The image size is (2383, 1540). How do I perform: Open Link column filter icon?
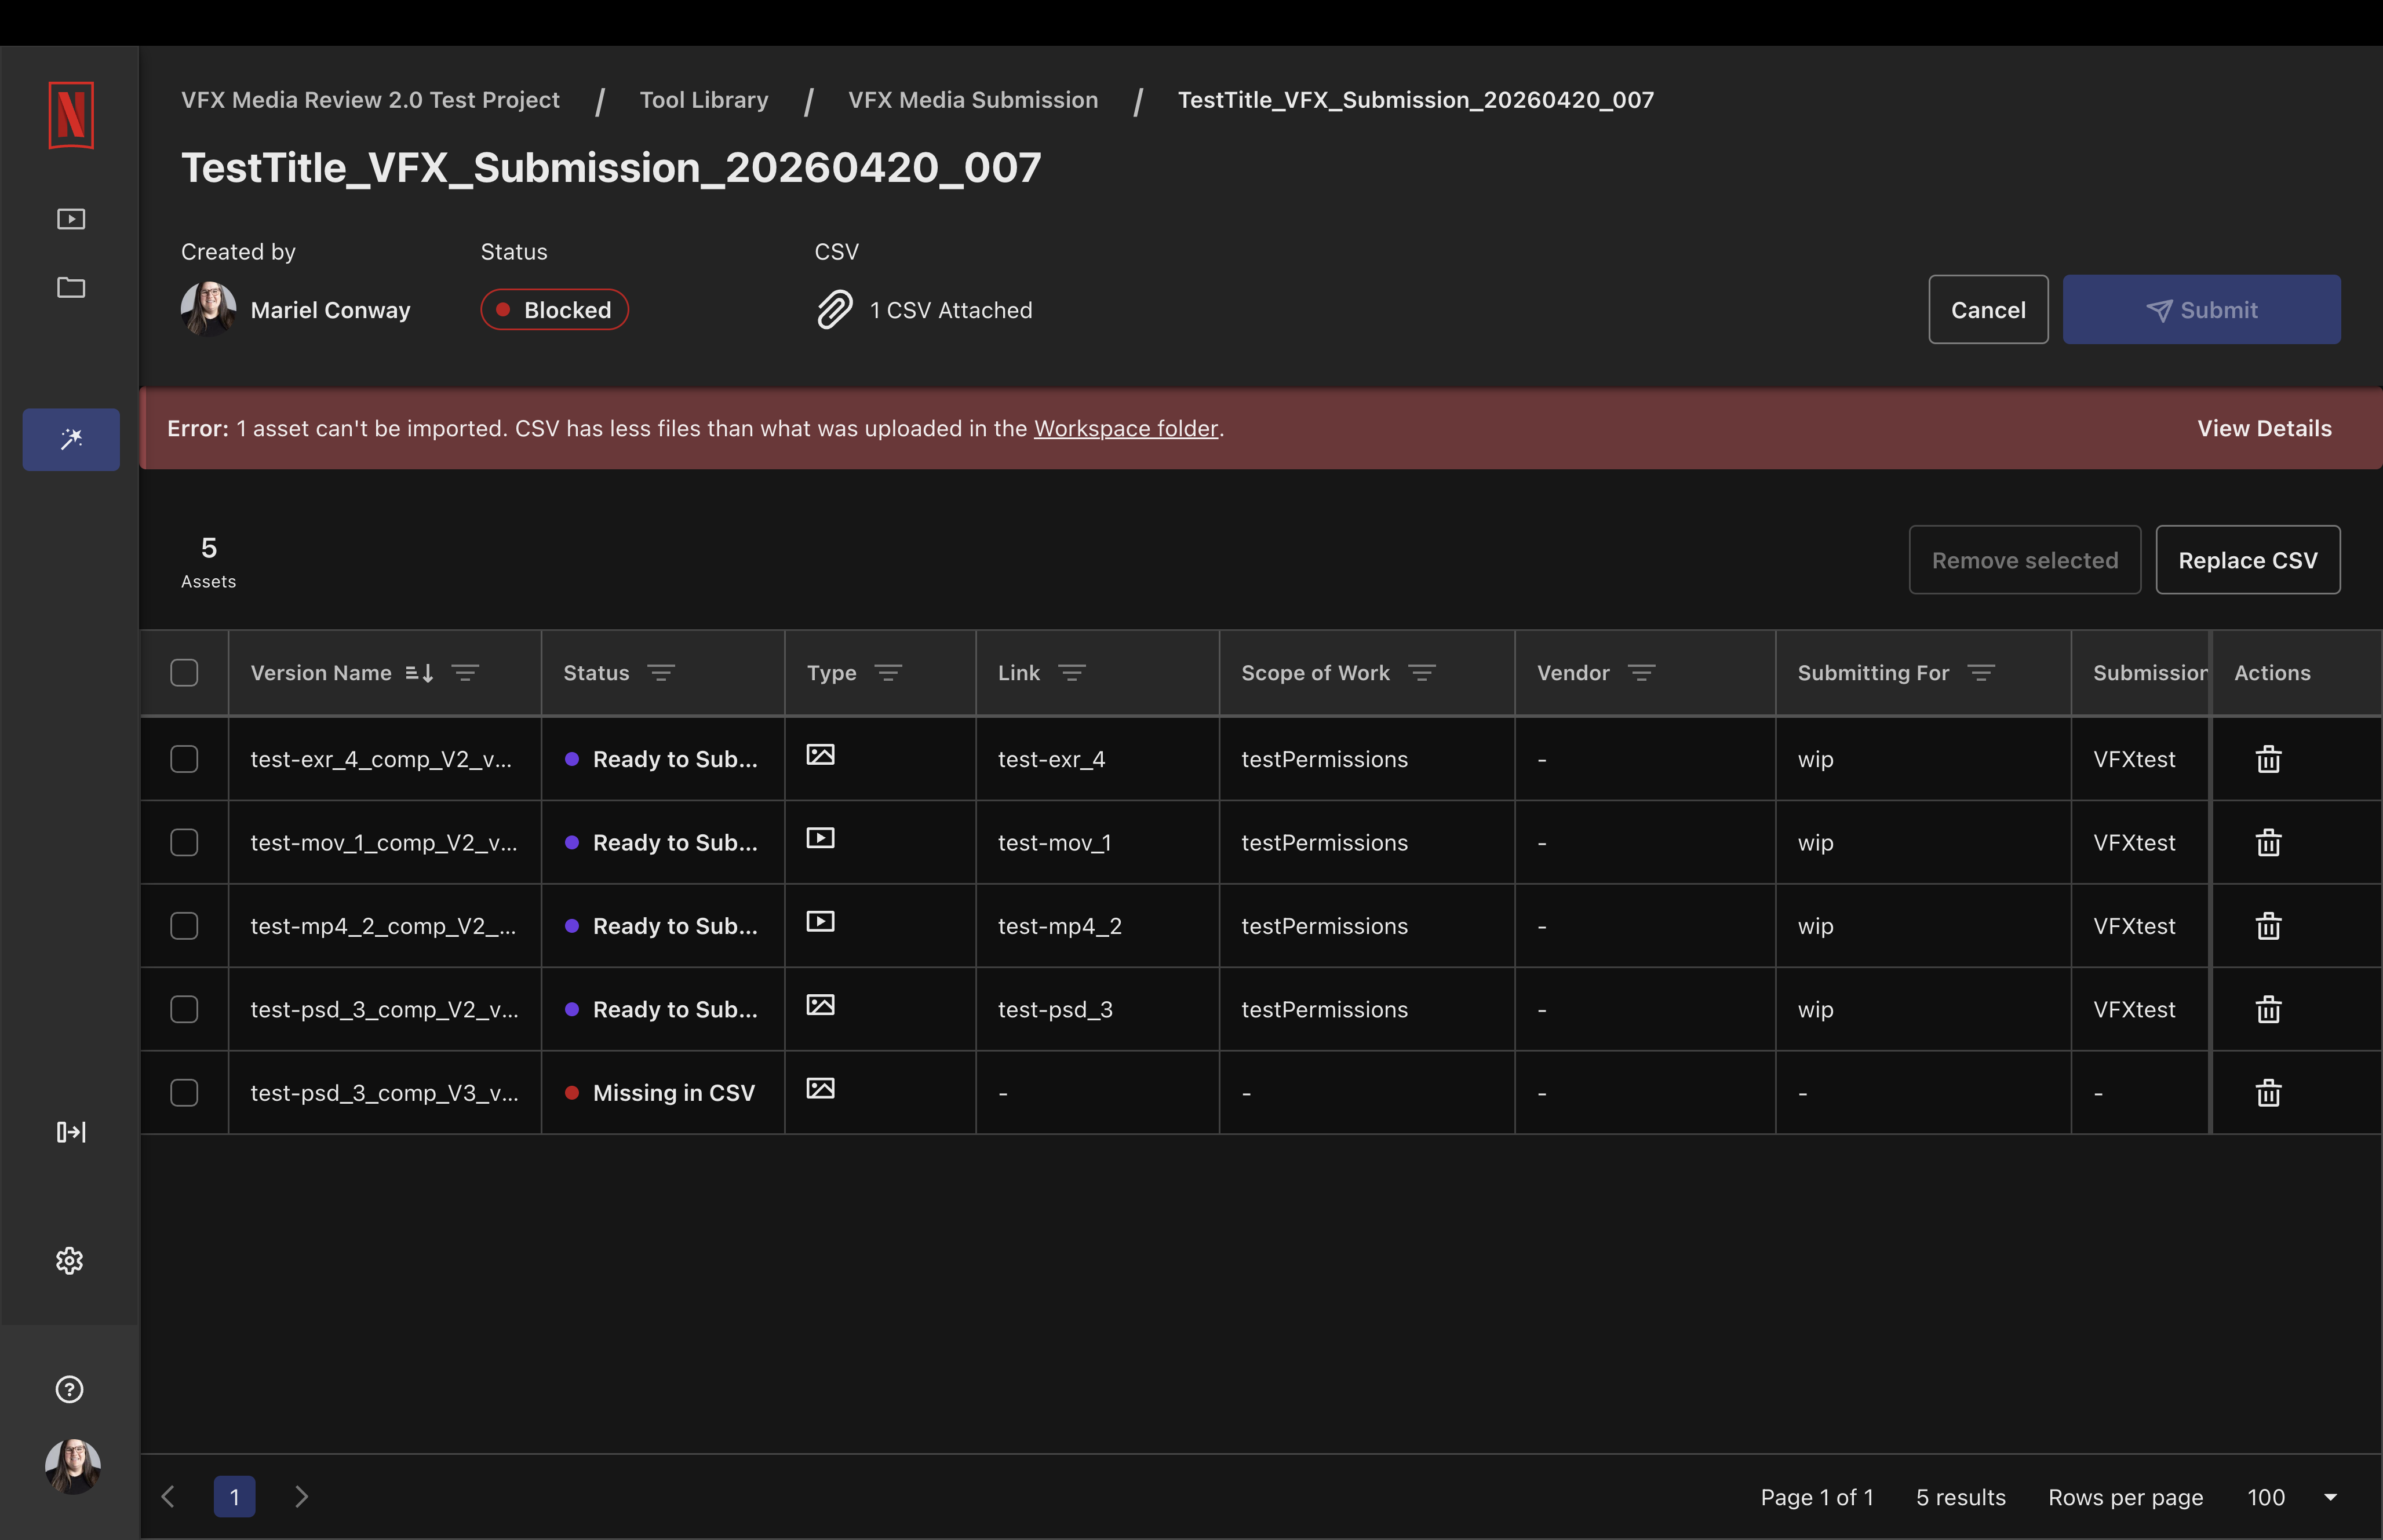click(x=1072, y=673)
